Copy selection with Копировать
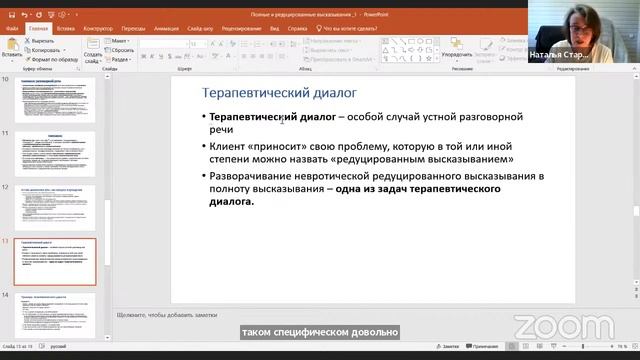 click(x=42, y=50)
